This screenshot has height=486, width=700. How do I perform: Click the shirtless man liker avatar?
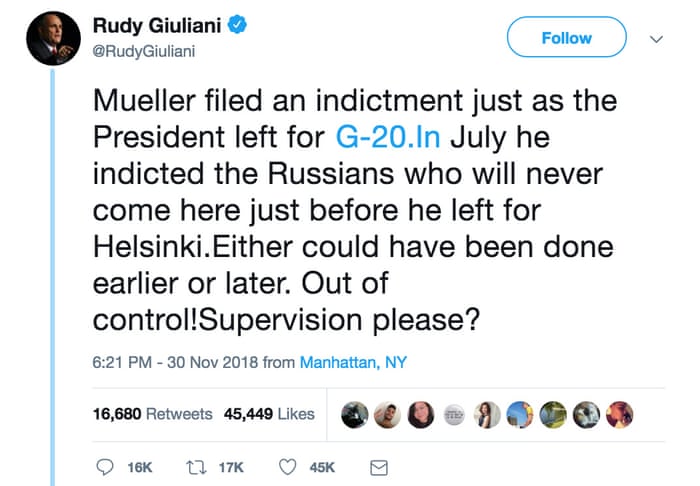(387, 414)
